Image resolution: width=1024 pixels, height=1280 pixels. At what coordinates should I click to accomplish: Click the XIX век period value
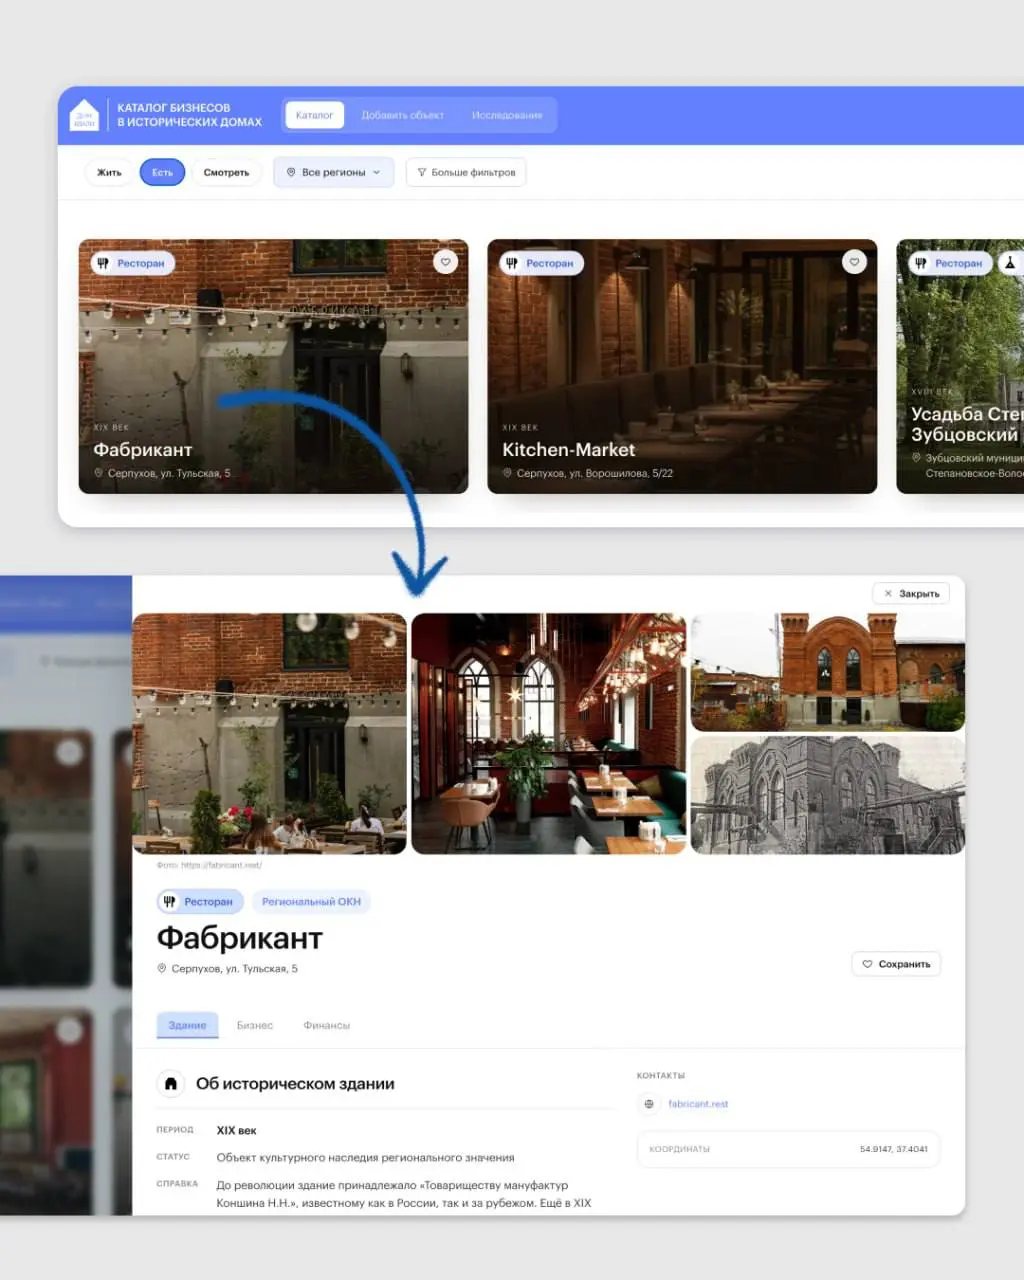(236, 1130)
